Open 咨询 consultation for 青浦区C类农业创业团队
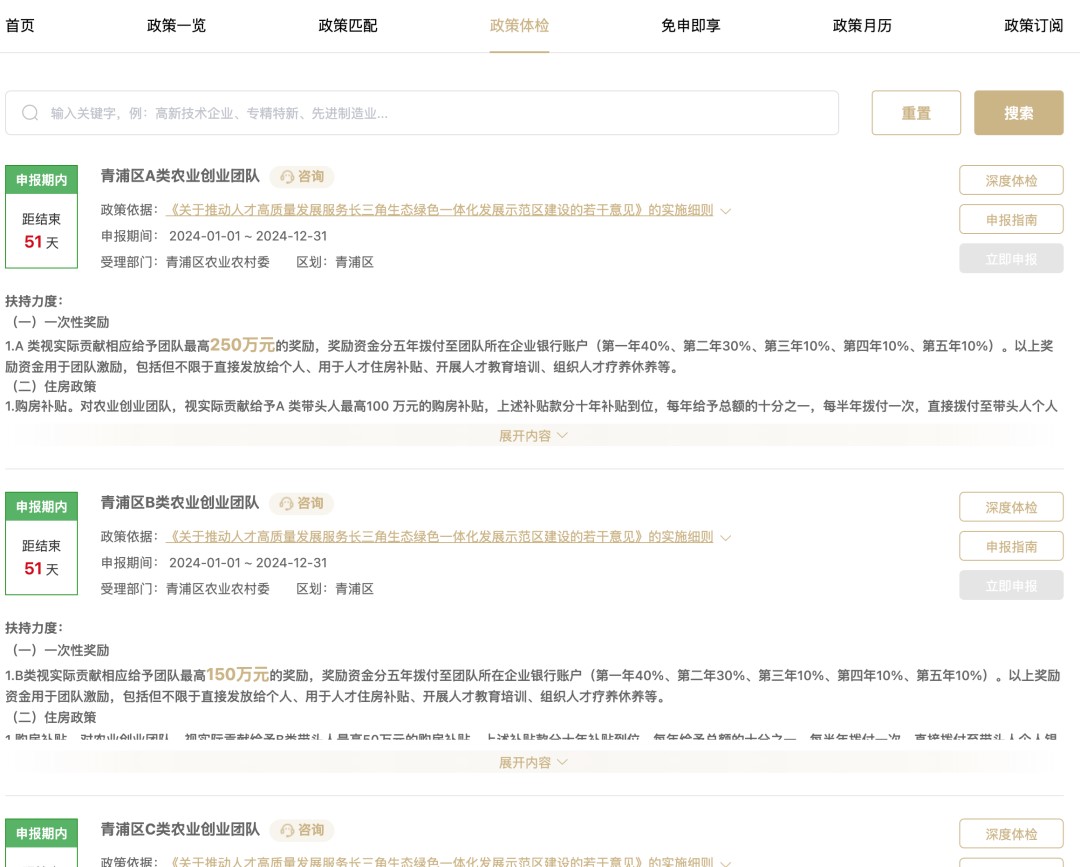This screenshot has width=1080, height=867. [302, 831]
